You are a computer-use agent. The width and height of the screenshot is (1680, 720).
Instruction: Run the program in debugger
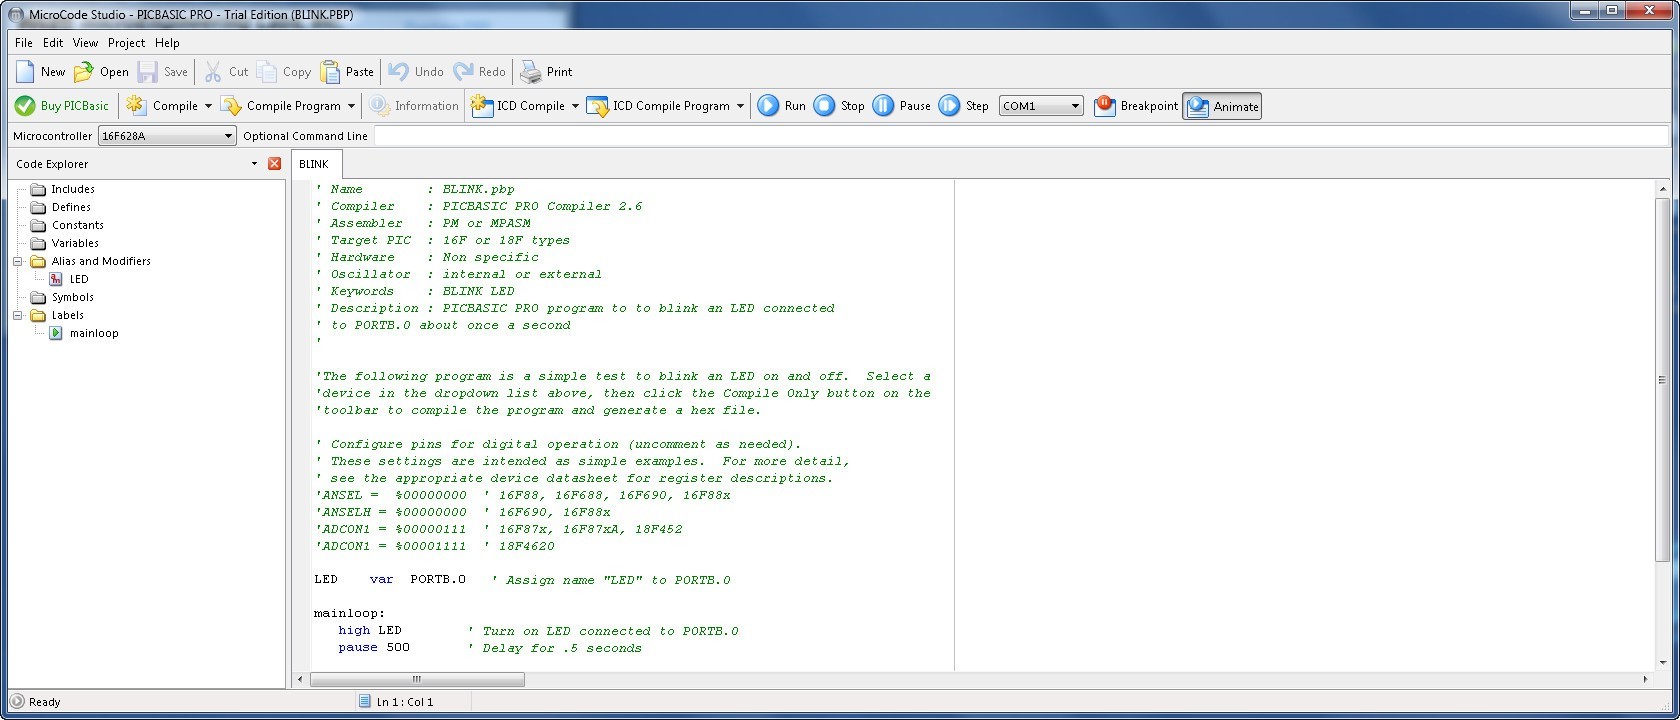781,106
